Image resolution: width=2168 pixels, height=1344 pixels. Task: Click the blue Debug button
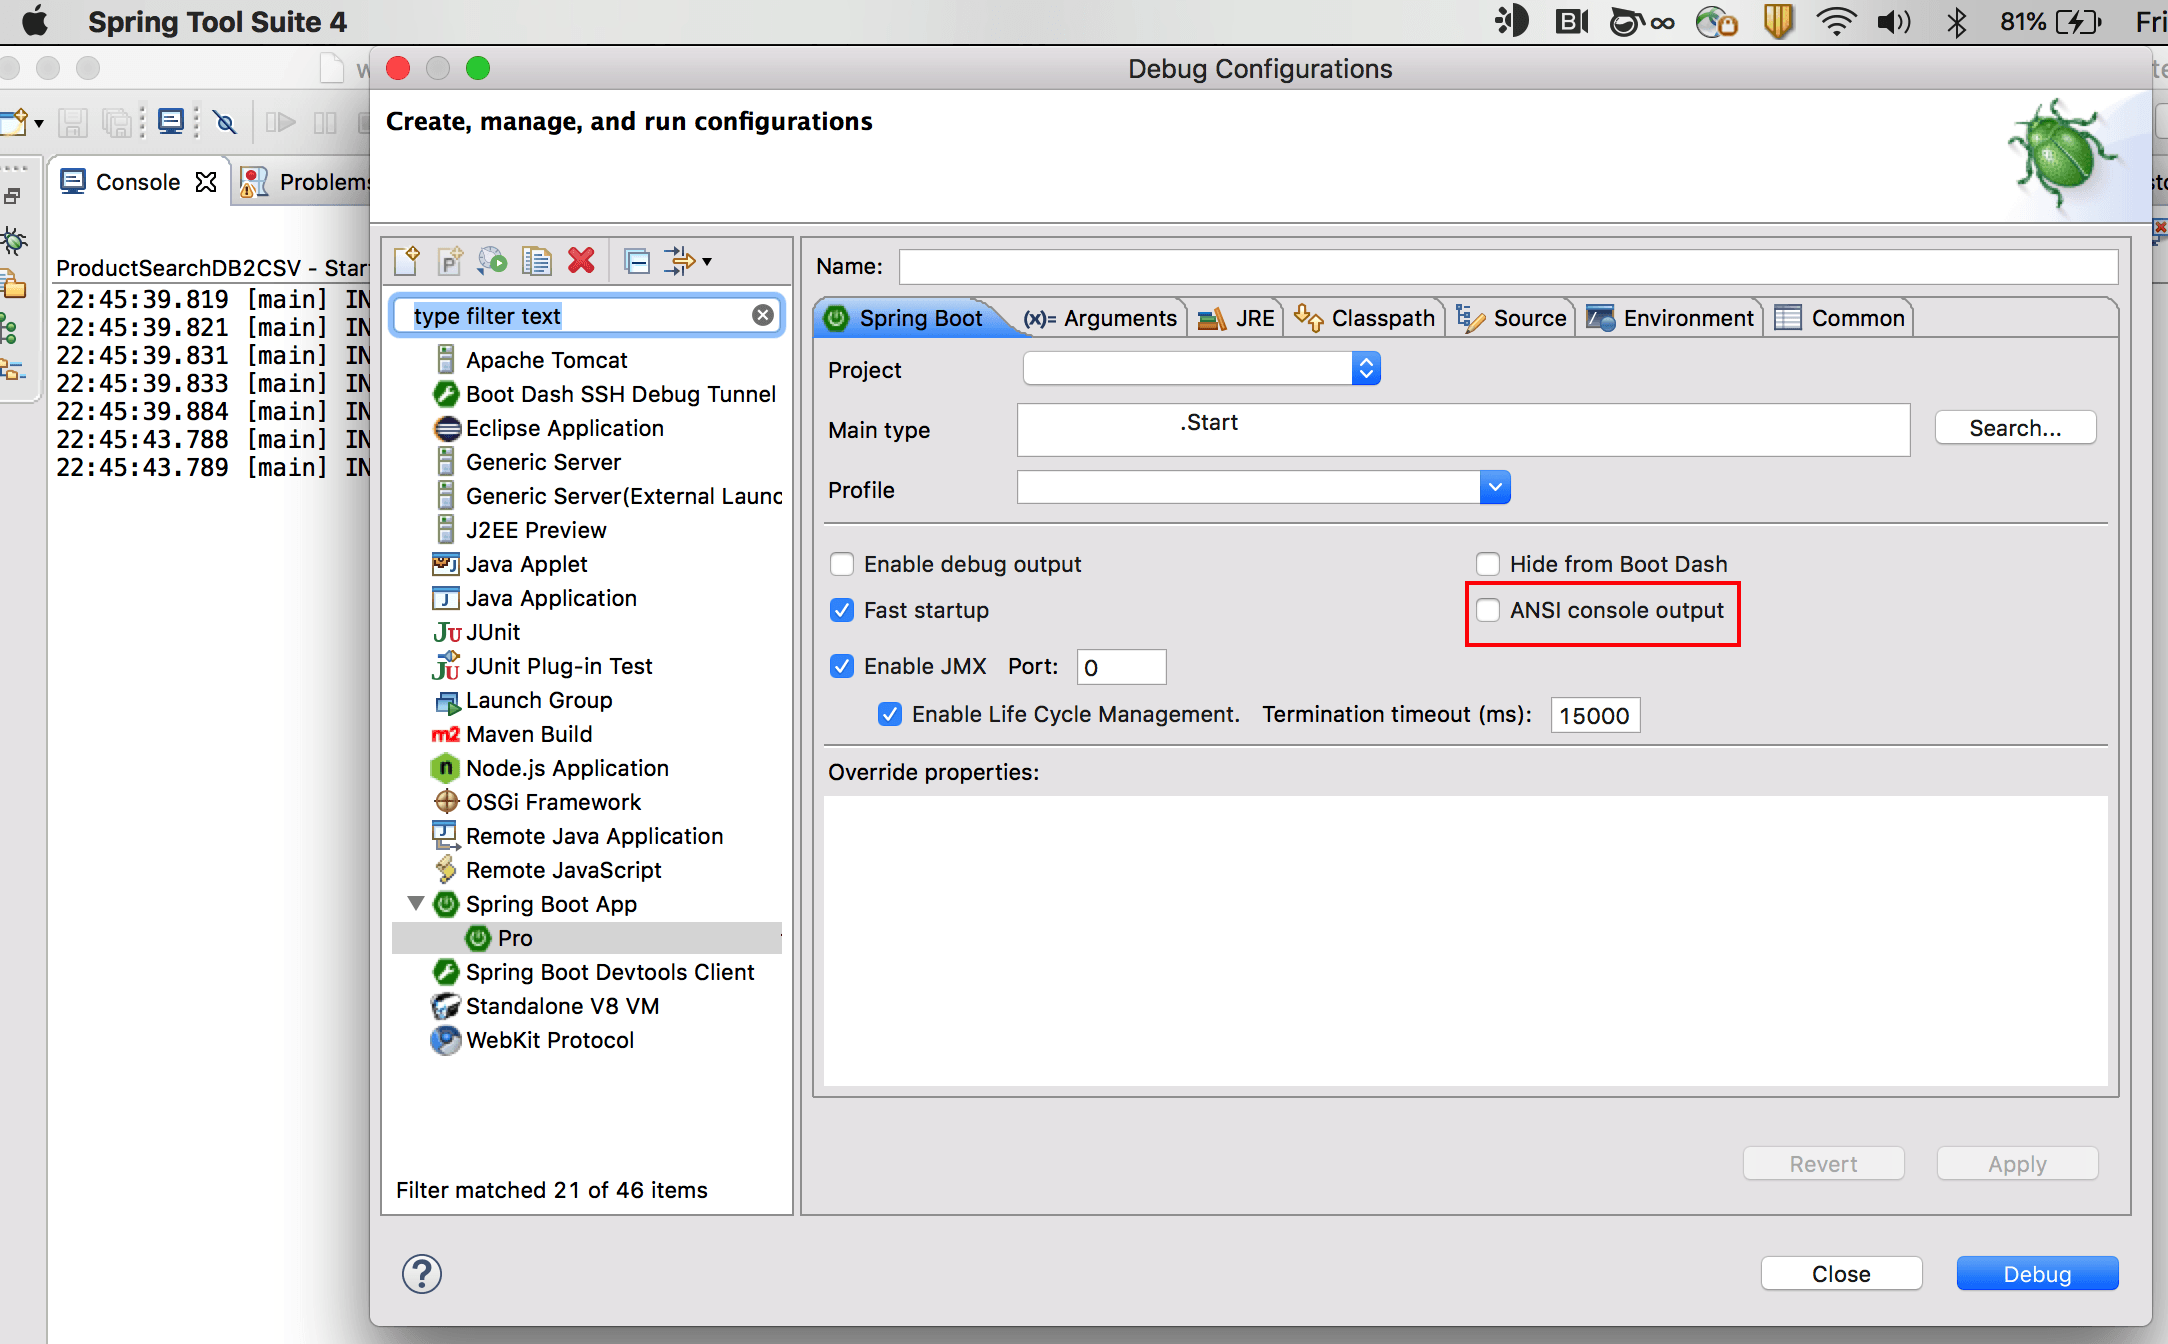(x=2036, y=1273)
